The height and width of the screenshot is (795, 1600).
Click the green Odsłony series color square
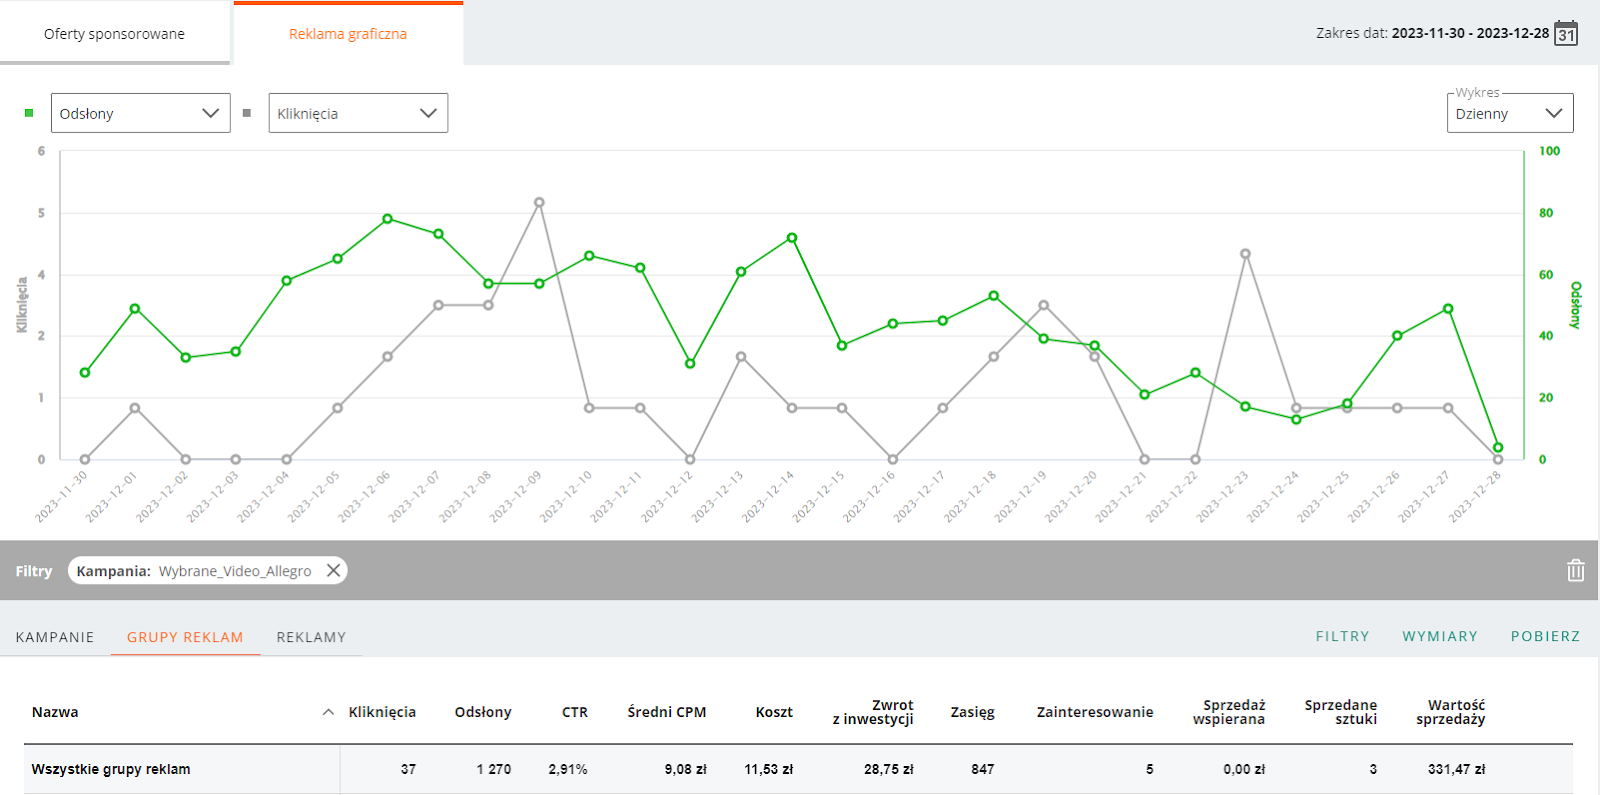click(x=29, y=113)
